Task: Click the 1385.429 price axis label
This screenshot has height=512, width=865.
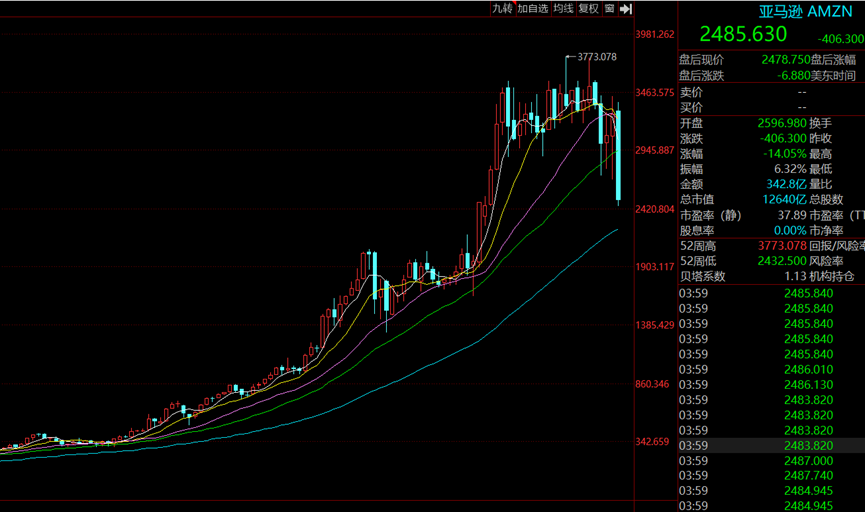Action: pyautogui.click(x=655, y=325)
